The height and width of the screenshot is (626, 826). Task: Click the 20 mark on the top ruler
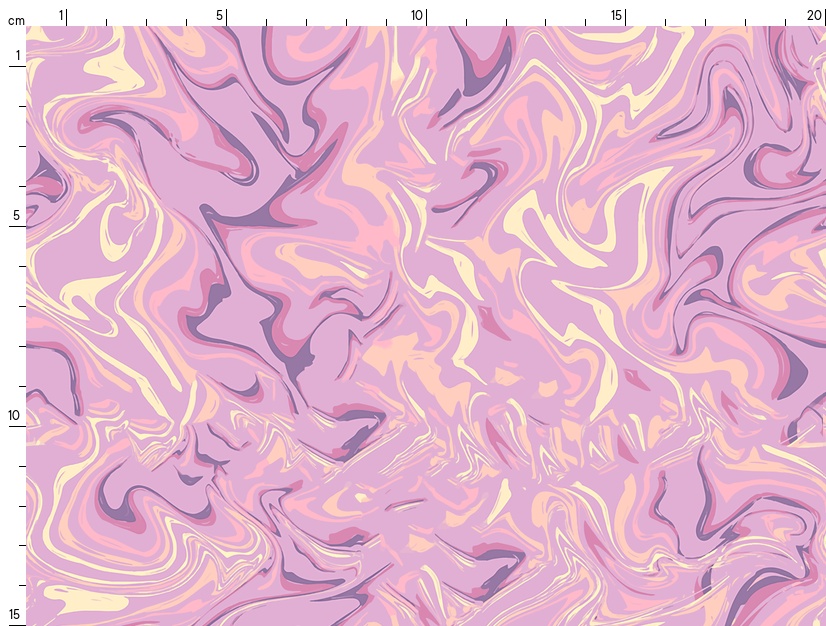pos(815,15)
